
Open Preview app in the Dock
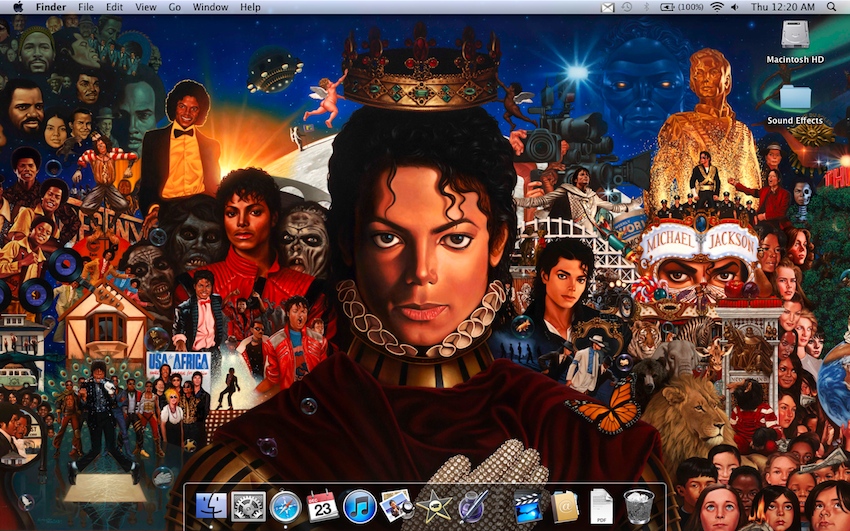tap(397, 505)
